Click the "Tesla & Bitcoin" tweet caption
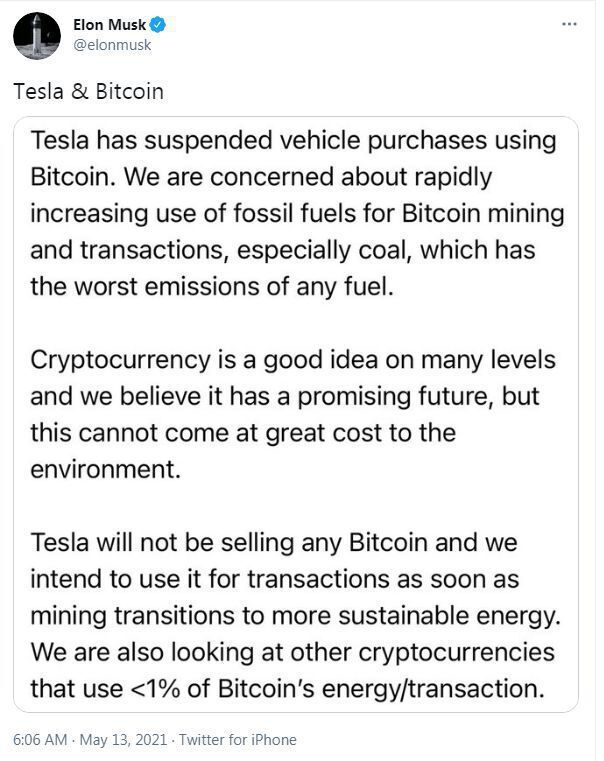Screen dimensions: 604x761 coord(88,92)
